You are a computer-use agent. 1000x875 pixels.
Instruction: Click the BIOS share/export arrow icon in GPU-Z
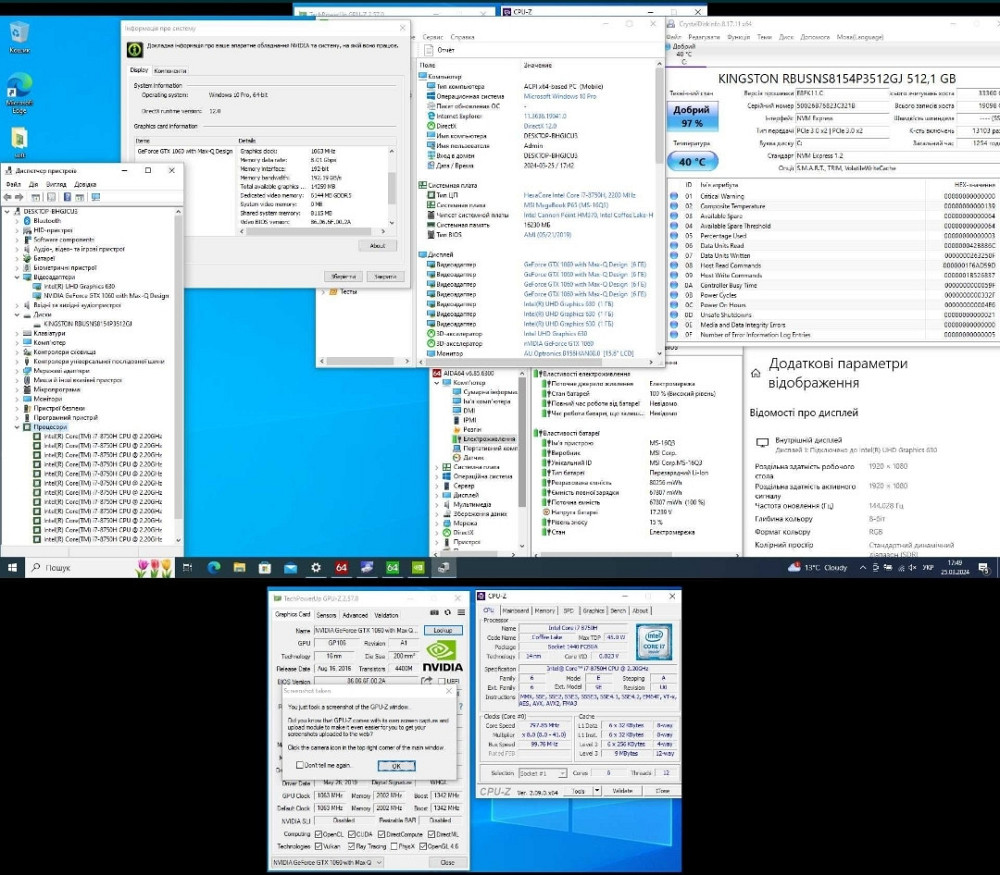click(427, 680)
